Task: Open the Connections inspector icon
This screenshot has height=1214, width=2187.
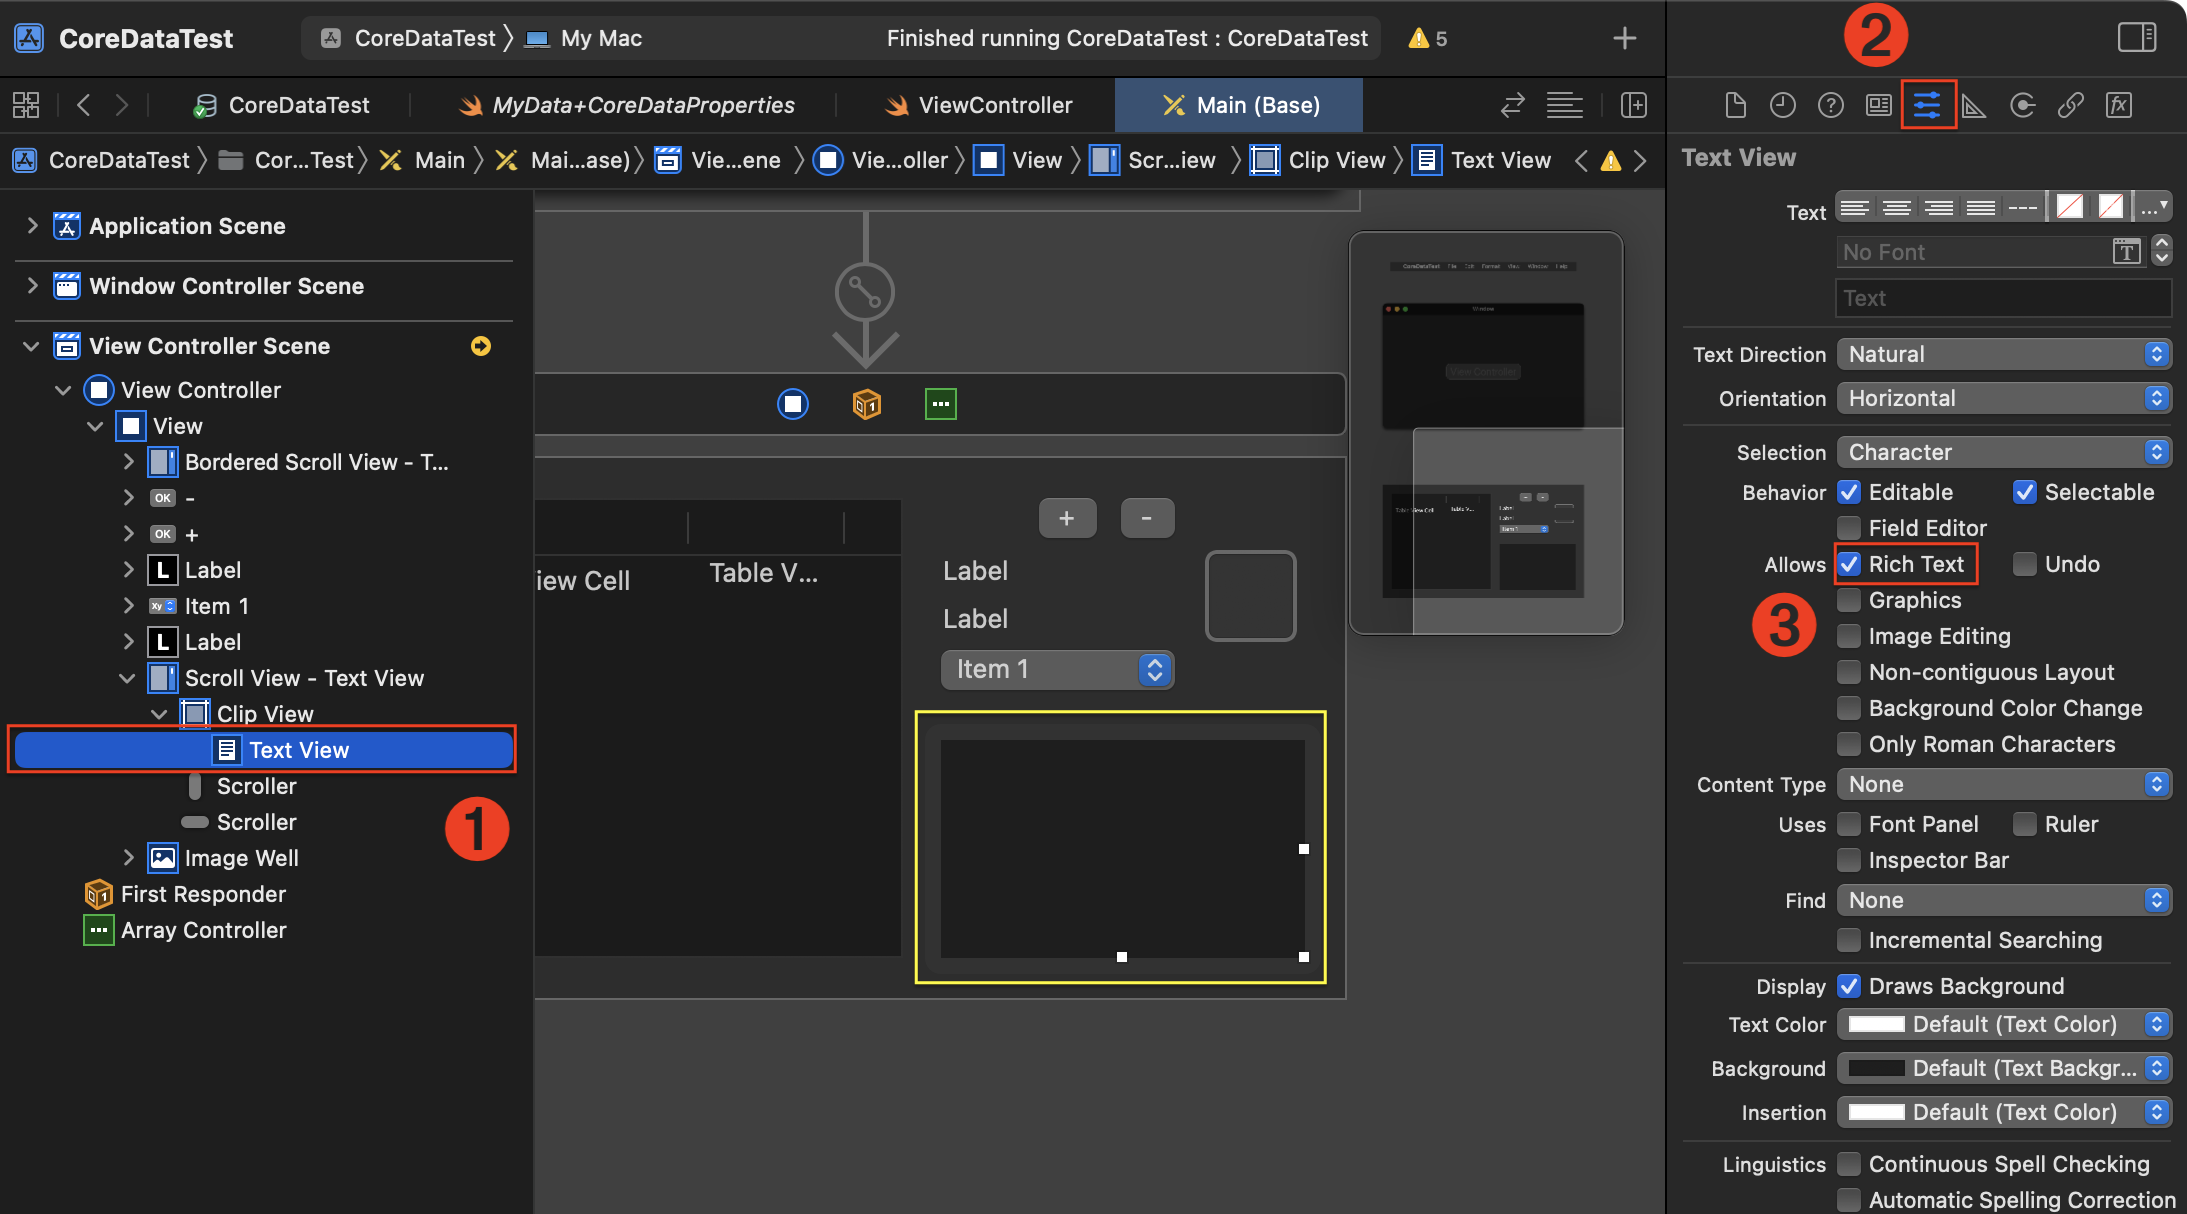Action: pos(2022,105)
